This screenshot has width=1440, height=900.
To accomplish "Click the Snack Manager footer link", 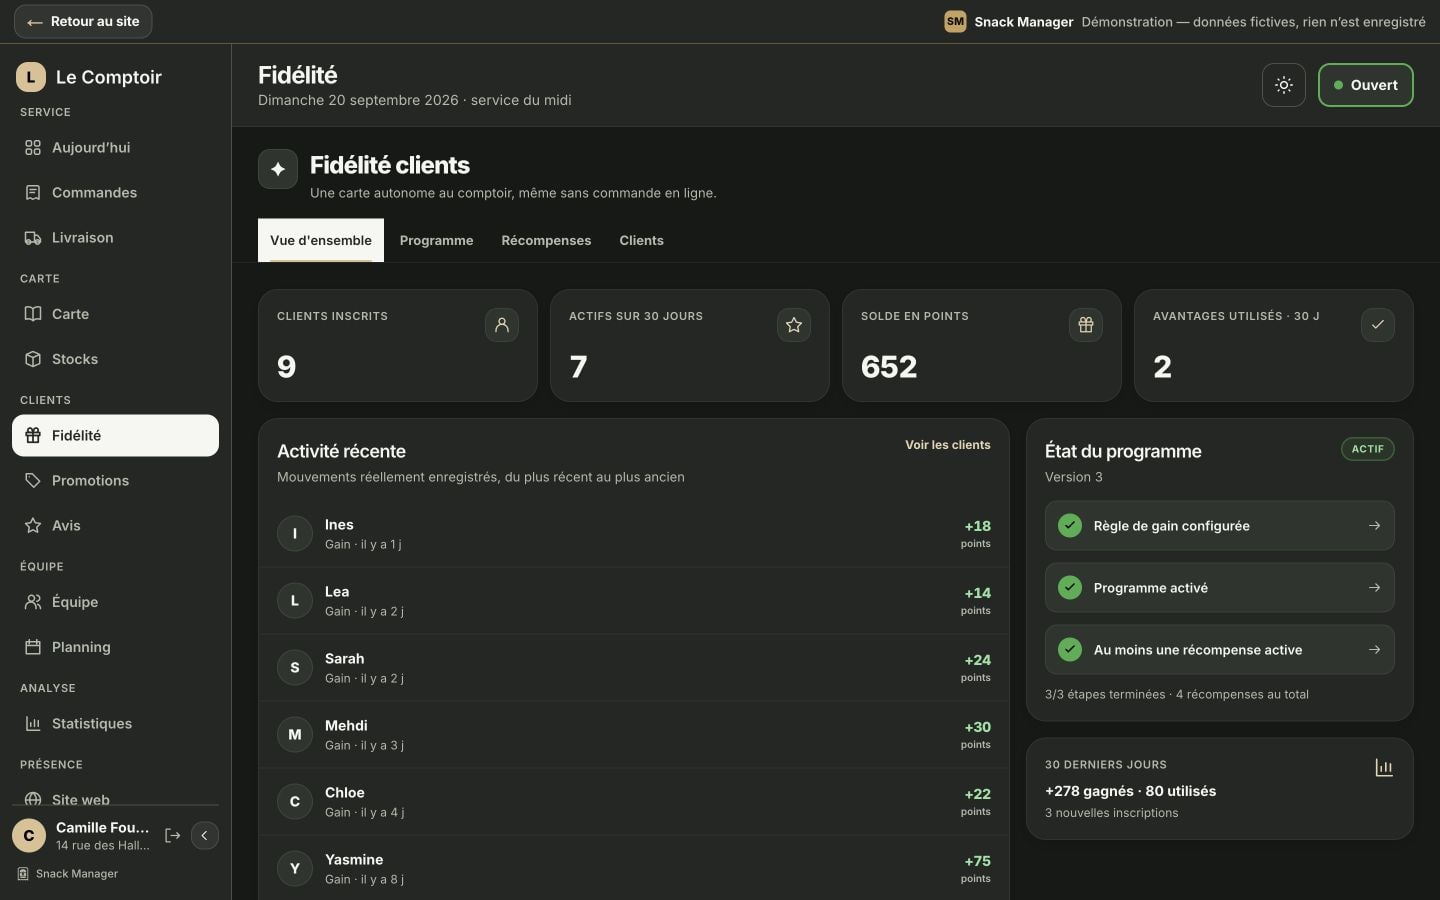I will [68, 874].
